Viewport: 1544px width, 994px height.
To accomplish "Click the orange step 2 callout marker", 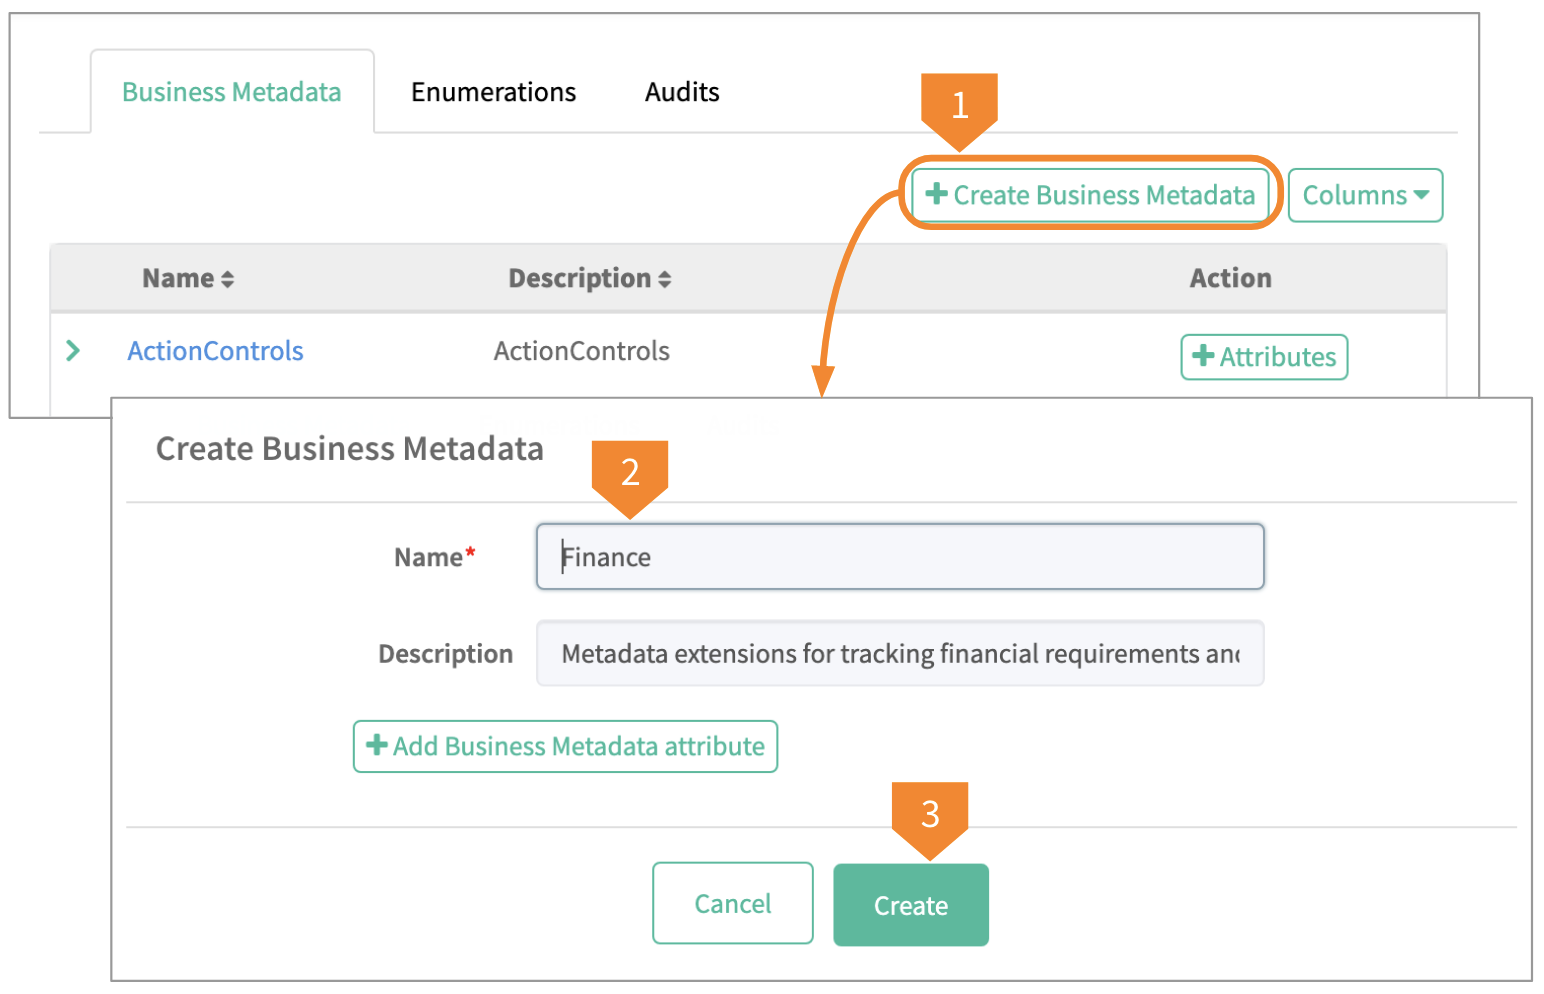I will pos(630,473).
